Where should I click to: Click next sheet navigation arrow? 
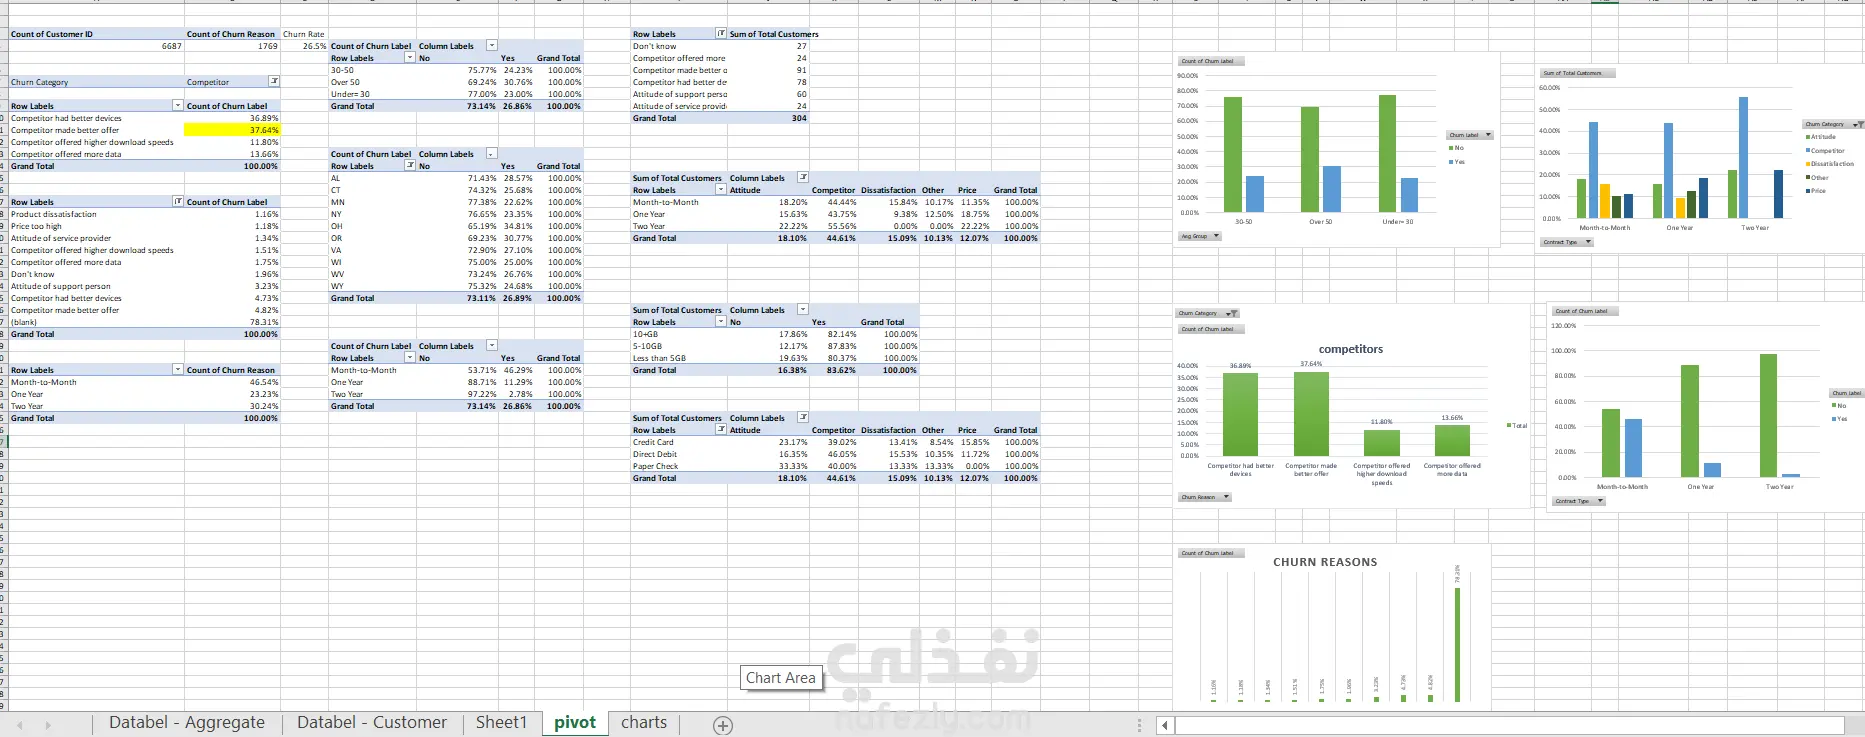47,725
